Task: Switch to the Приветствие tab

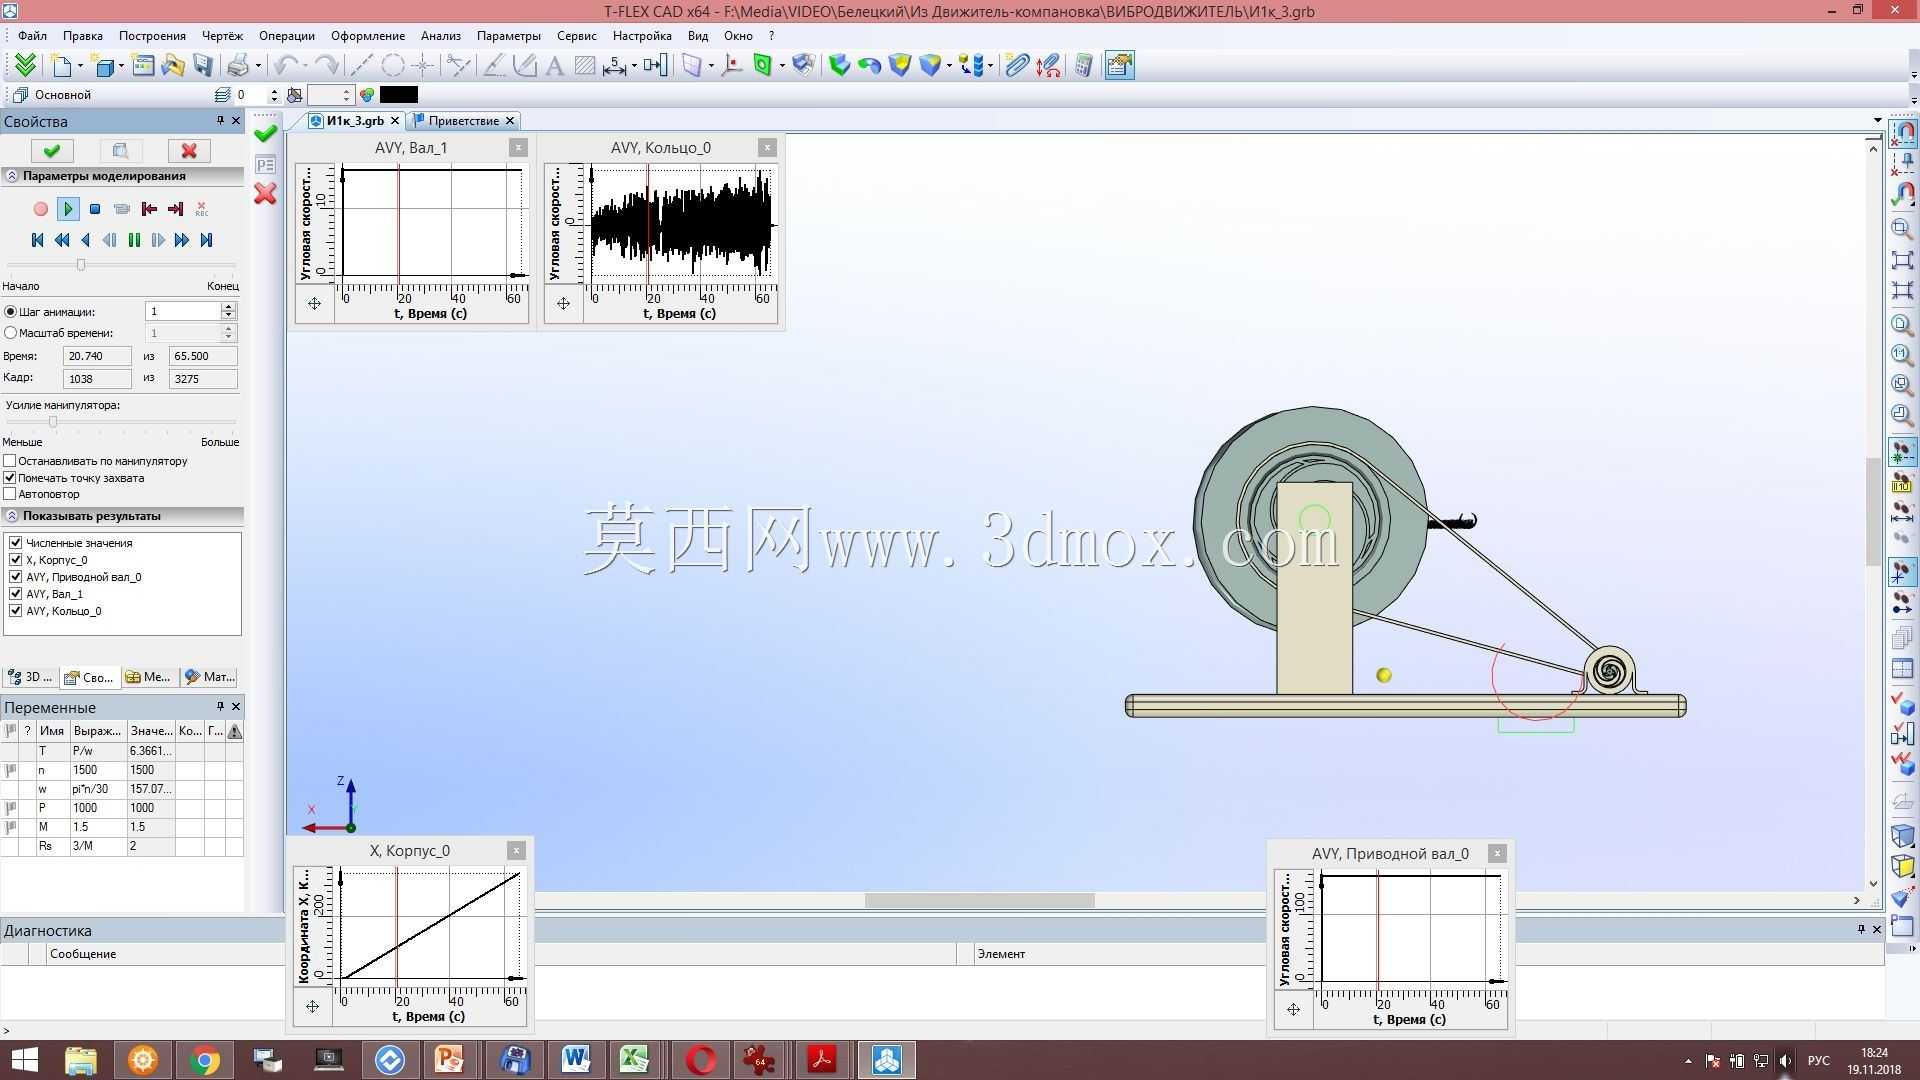Action: (463, 121)
